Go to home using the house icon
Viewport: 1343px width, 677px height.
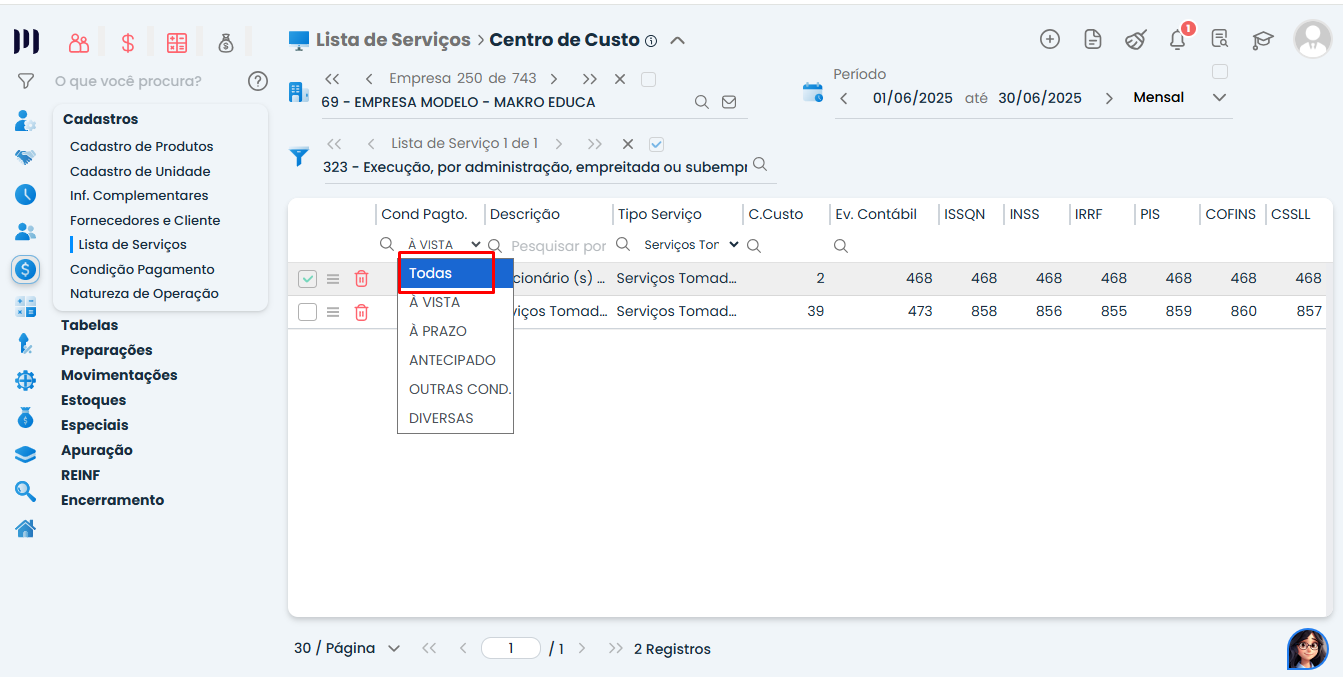click(x=26, y=528)
